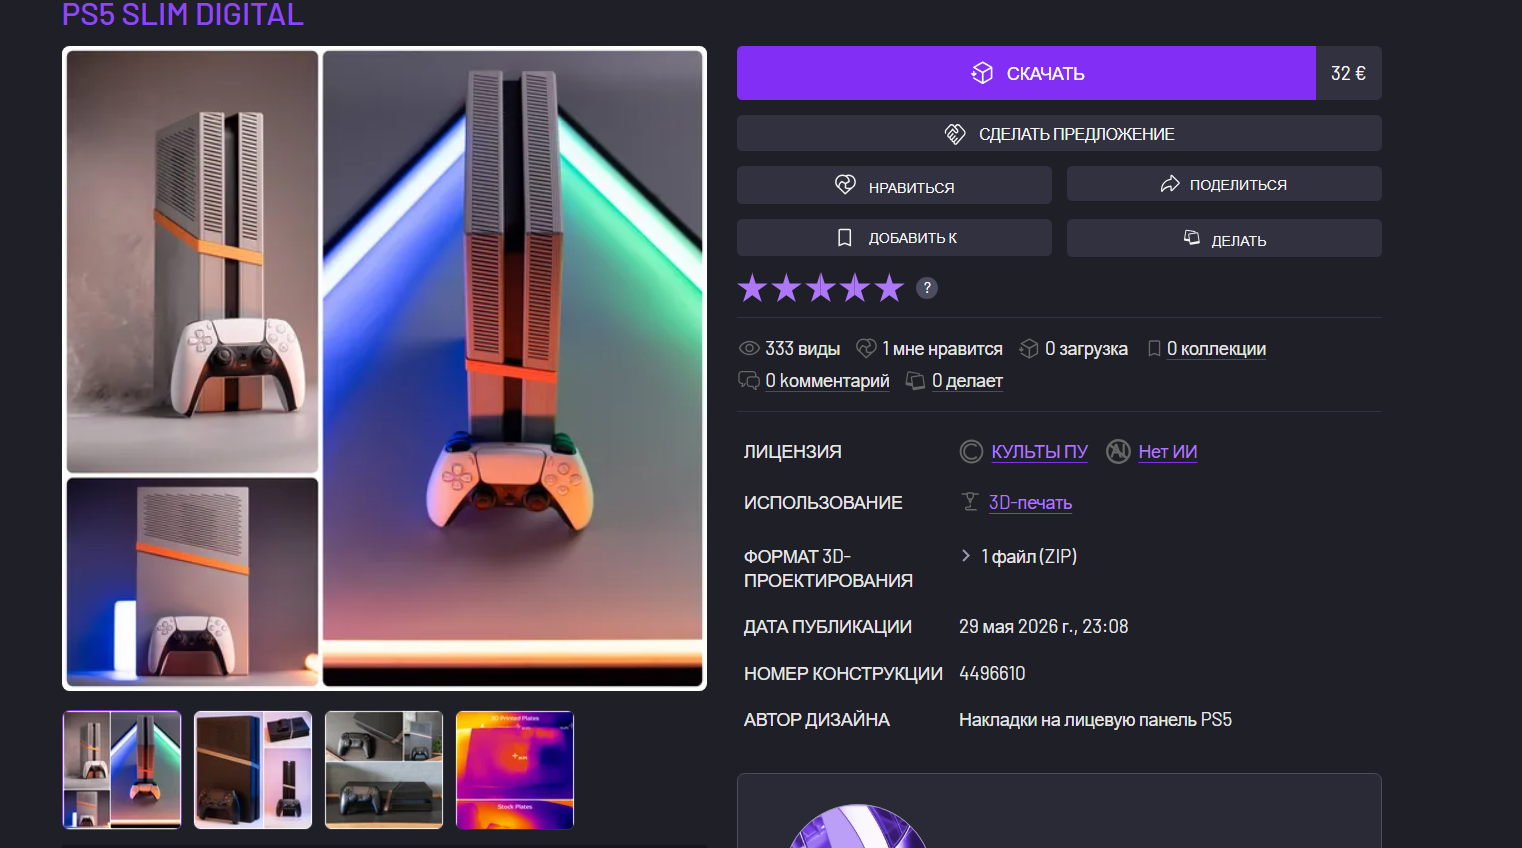
Task: Click the ДАТА ПУБЛИКАЦИИ label
Action: (x=828, y=627)
